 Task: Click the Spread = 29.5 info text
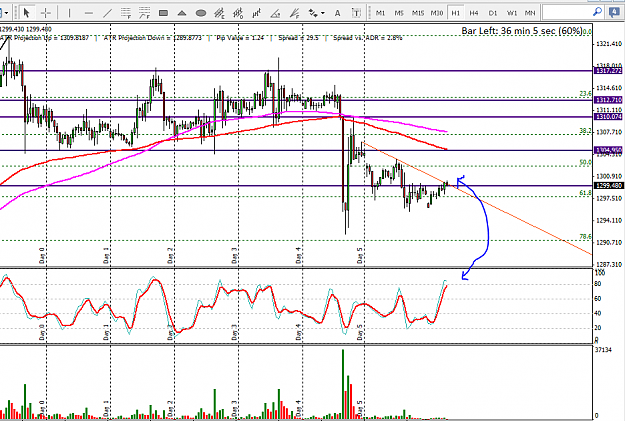(298, 38)
